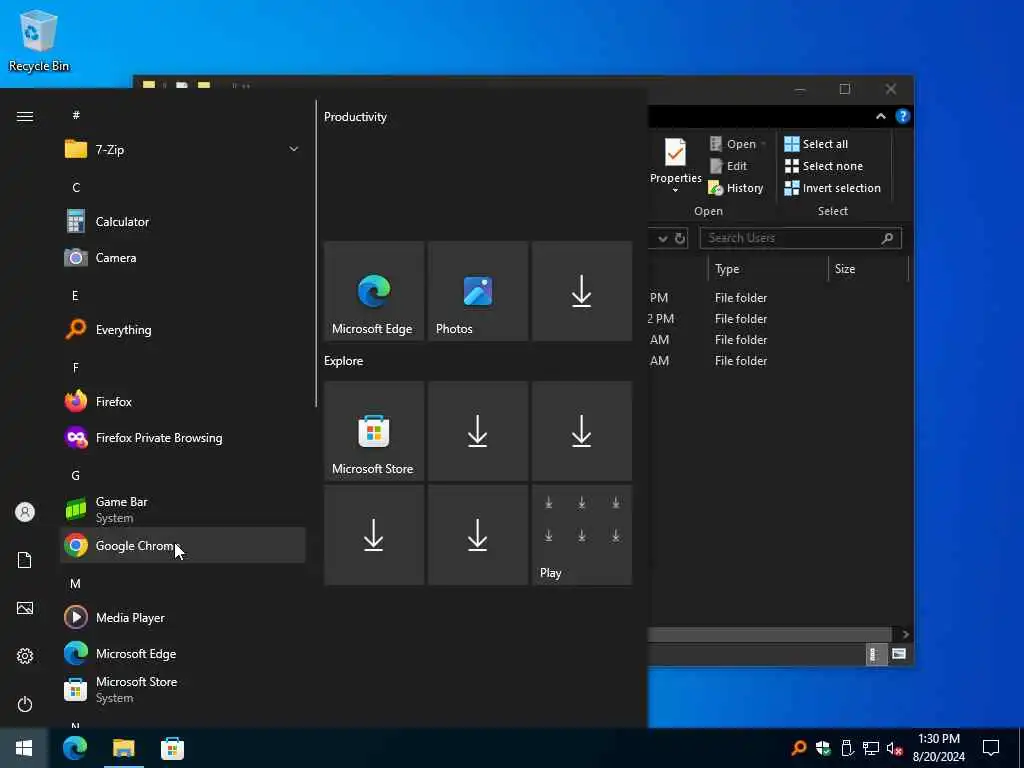Switch to File Explorer on the taskbar

[123, 748]
